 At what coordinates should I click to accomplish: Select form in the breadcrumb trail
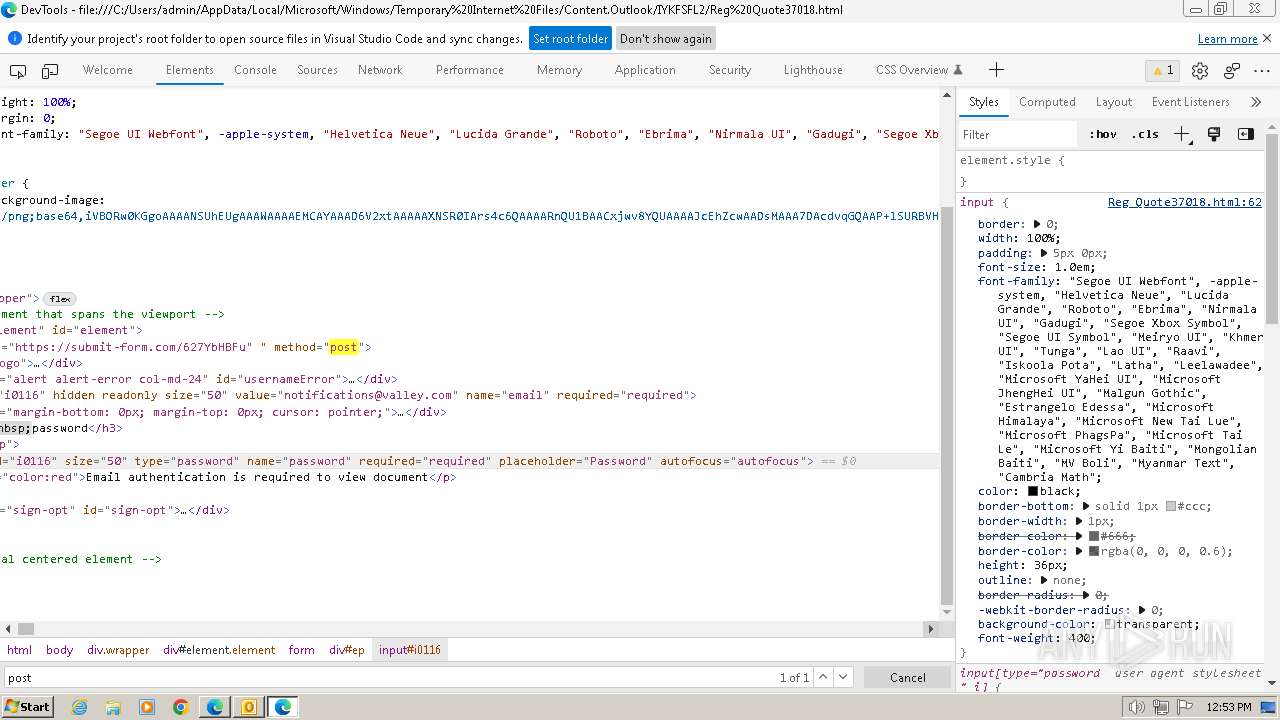click(x=302, y=650)
